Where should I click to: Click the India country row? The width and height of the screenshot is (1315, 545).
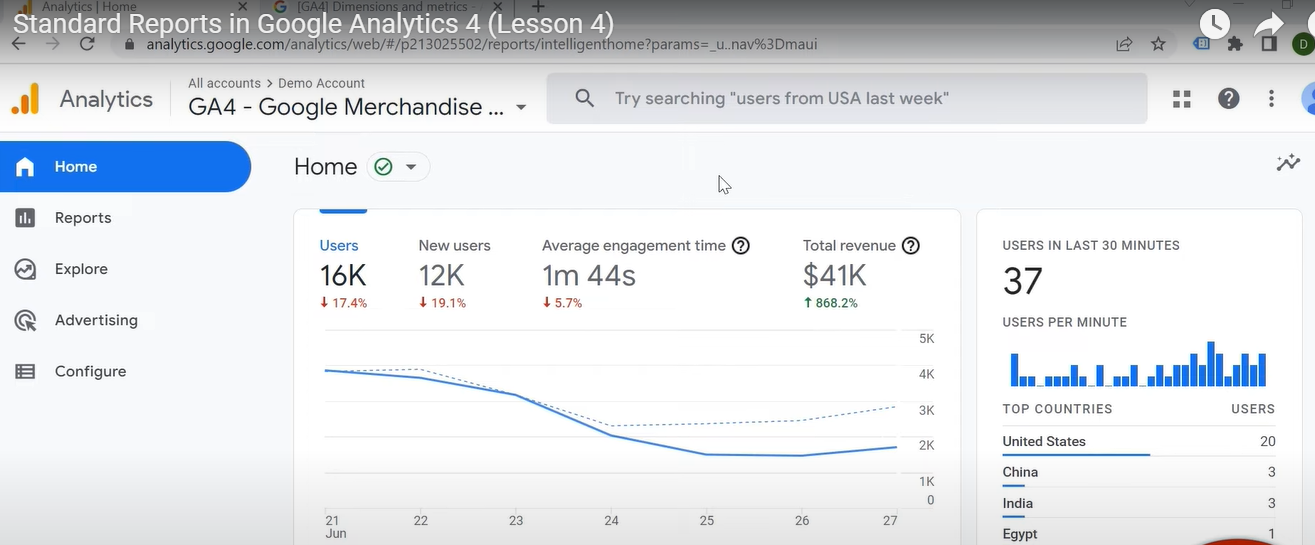pyautogui.click(x=1138, y=503)
